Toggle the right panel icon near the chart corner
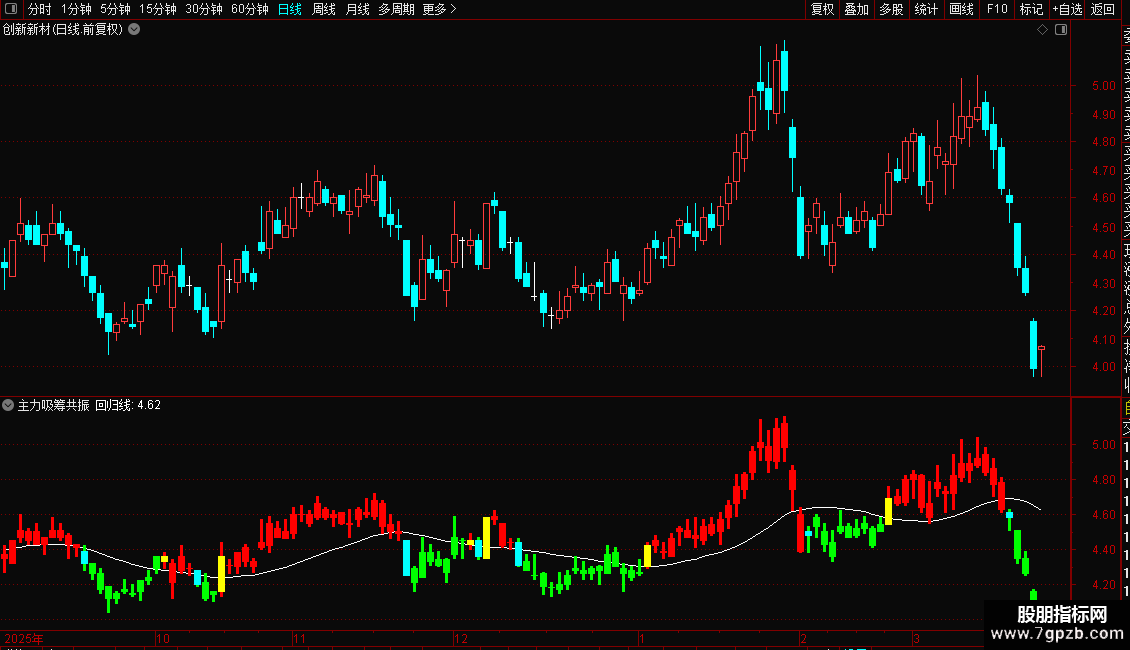The width and height of the screenshot is (1130, 650). click(1061, 30)
